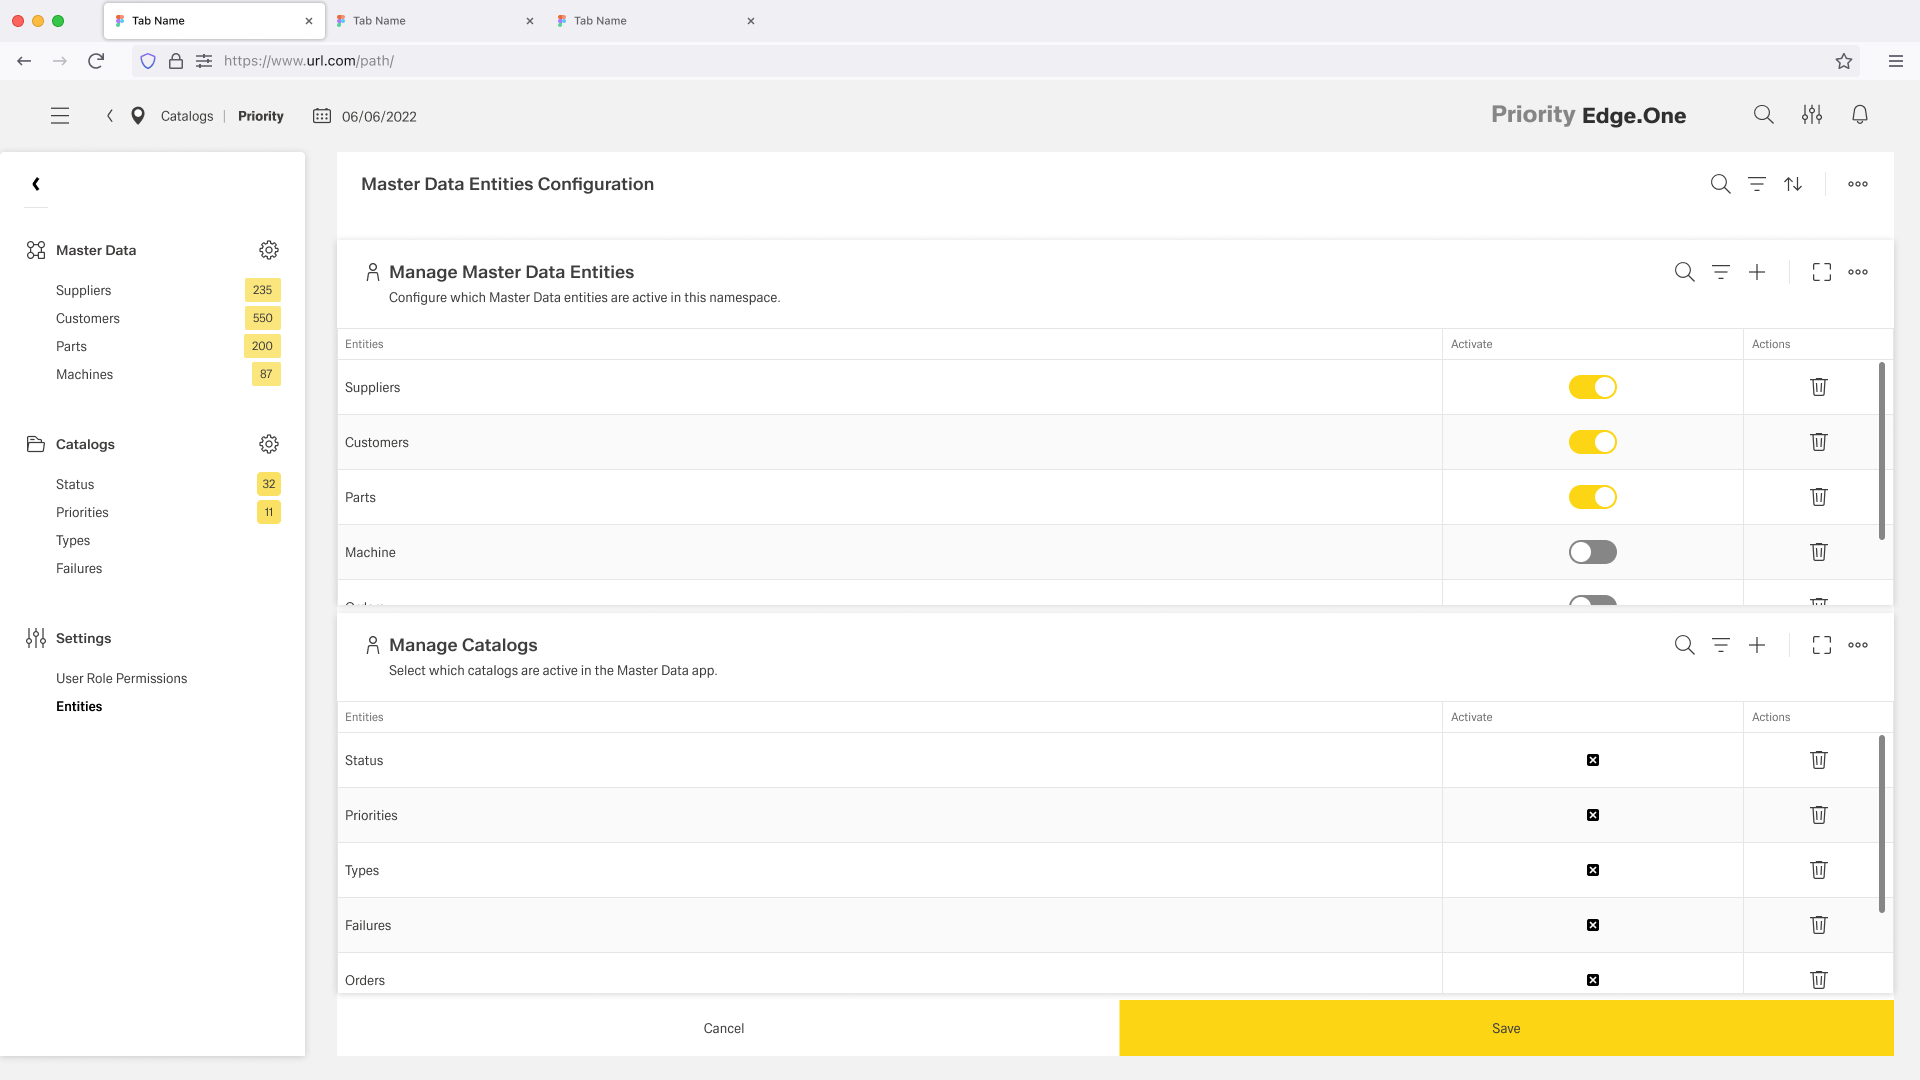Click Master Data gear settings icon
This screenshot has width=1920, height=1080.
[269, 250]
